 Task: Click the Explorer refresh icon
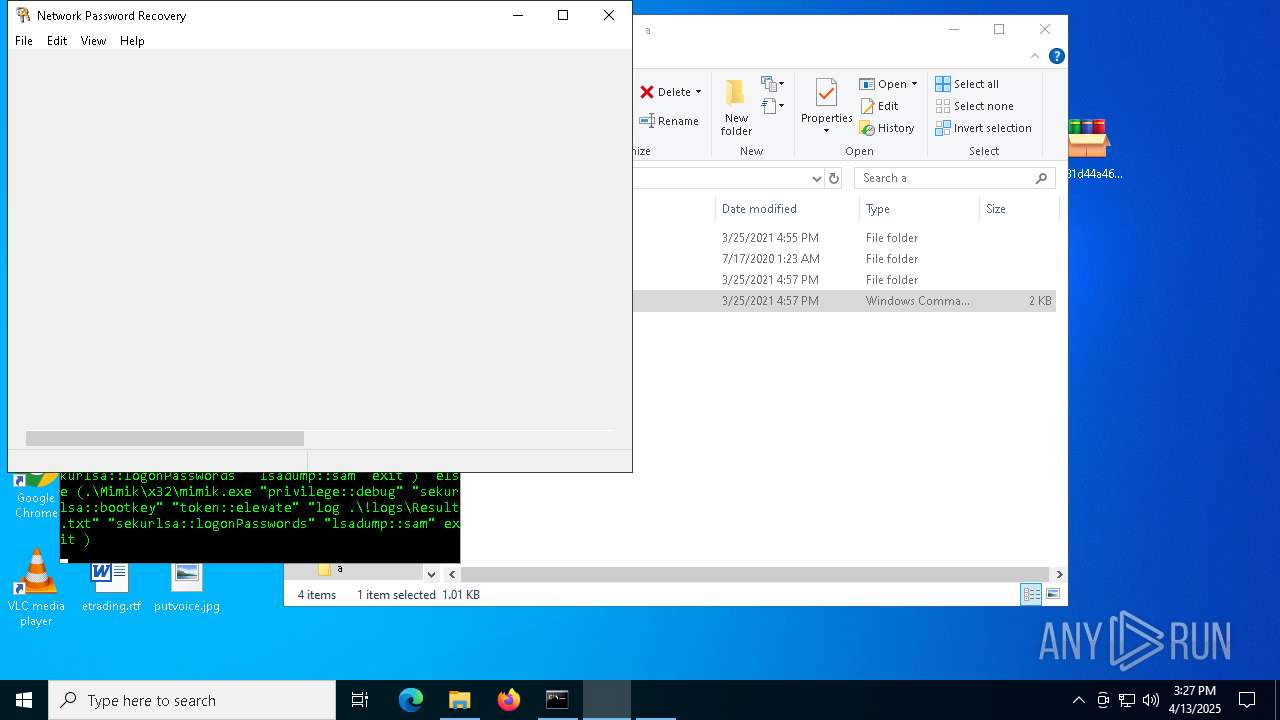pos(834,178)
